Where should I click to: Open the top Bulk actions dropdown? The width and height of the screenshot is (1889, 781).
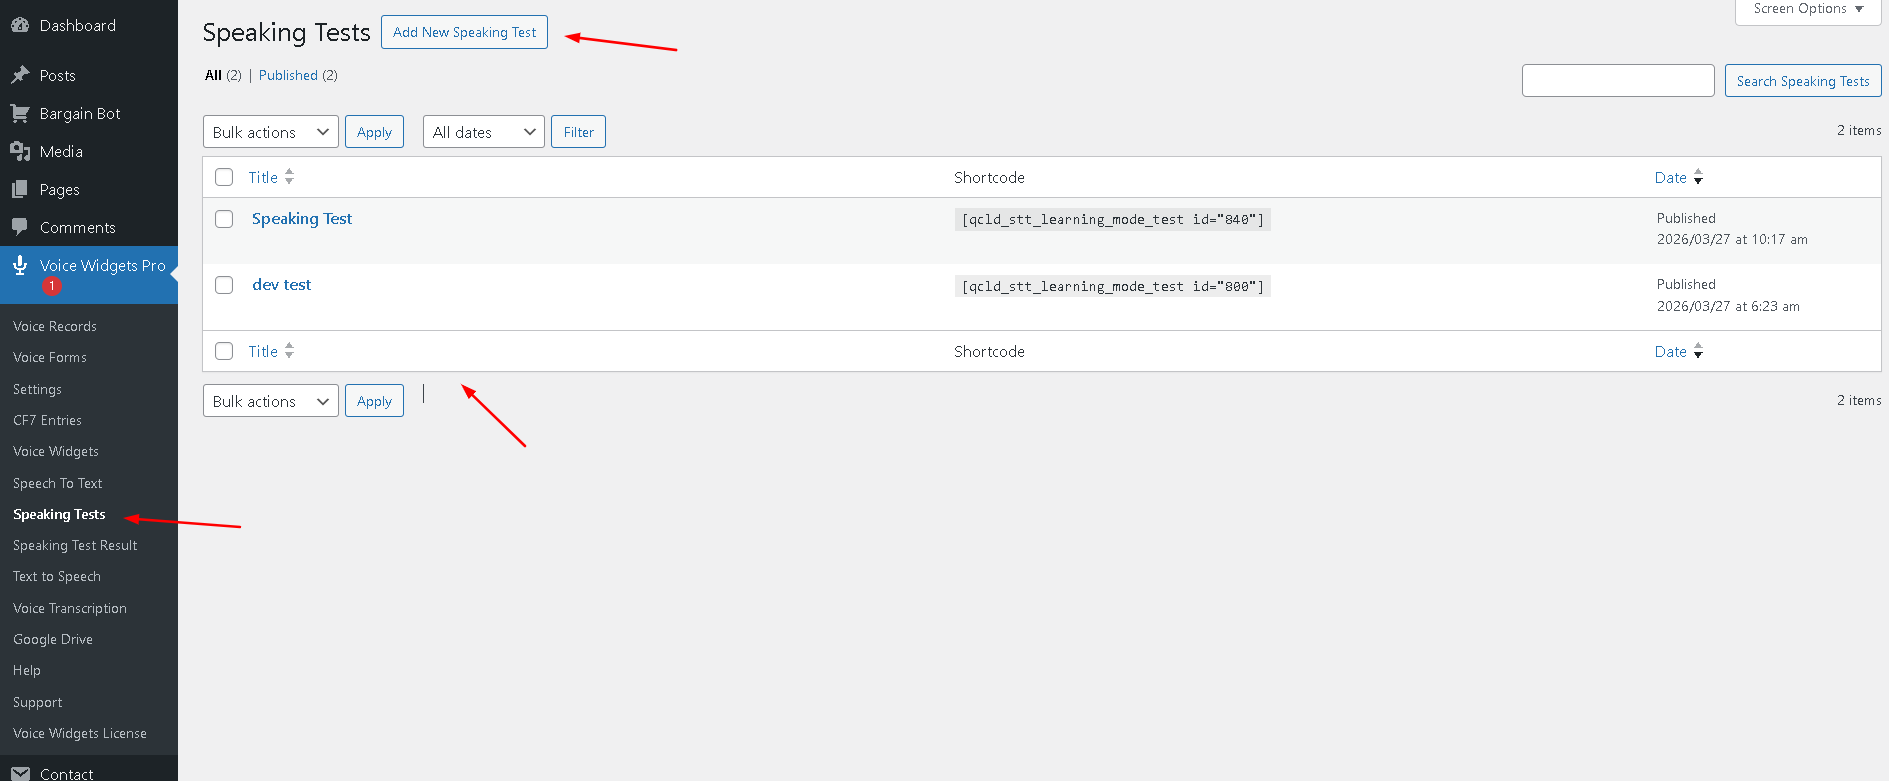pyautogui.click(x=270, y=132)
